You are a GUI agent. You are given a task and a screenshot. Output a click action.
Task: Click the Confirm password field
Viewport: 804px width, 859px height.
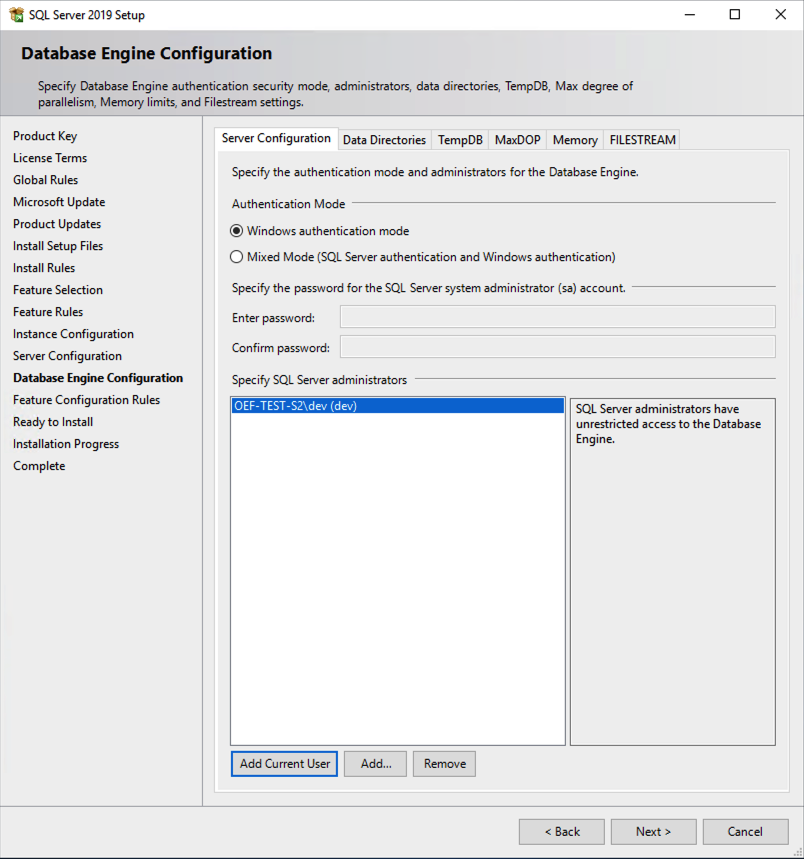coord(558,347)
